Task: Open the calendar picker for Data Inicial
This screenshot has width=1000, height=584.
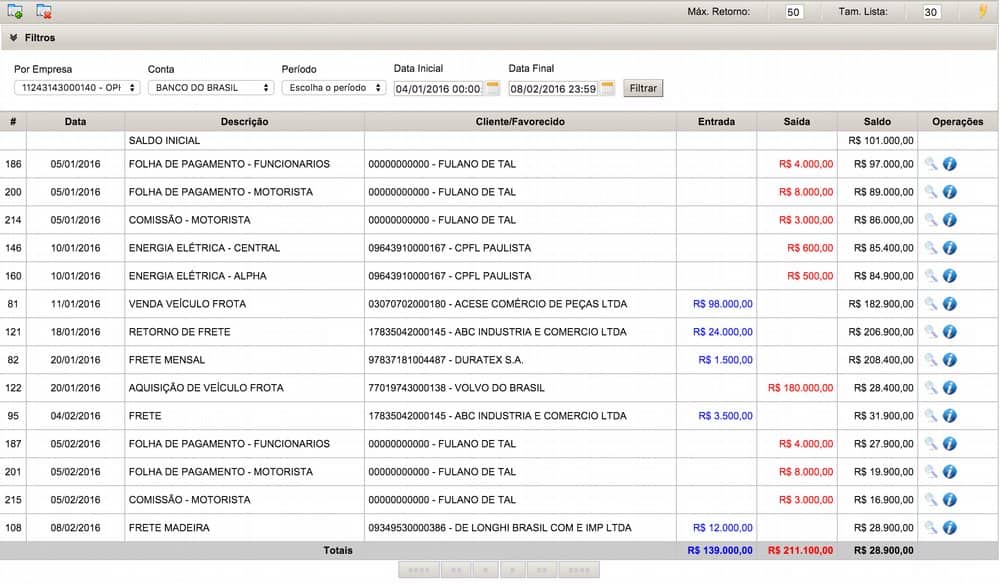Action: [x=493, y=87]
